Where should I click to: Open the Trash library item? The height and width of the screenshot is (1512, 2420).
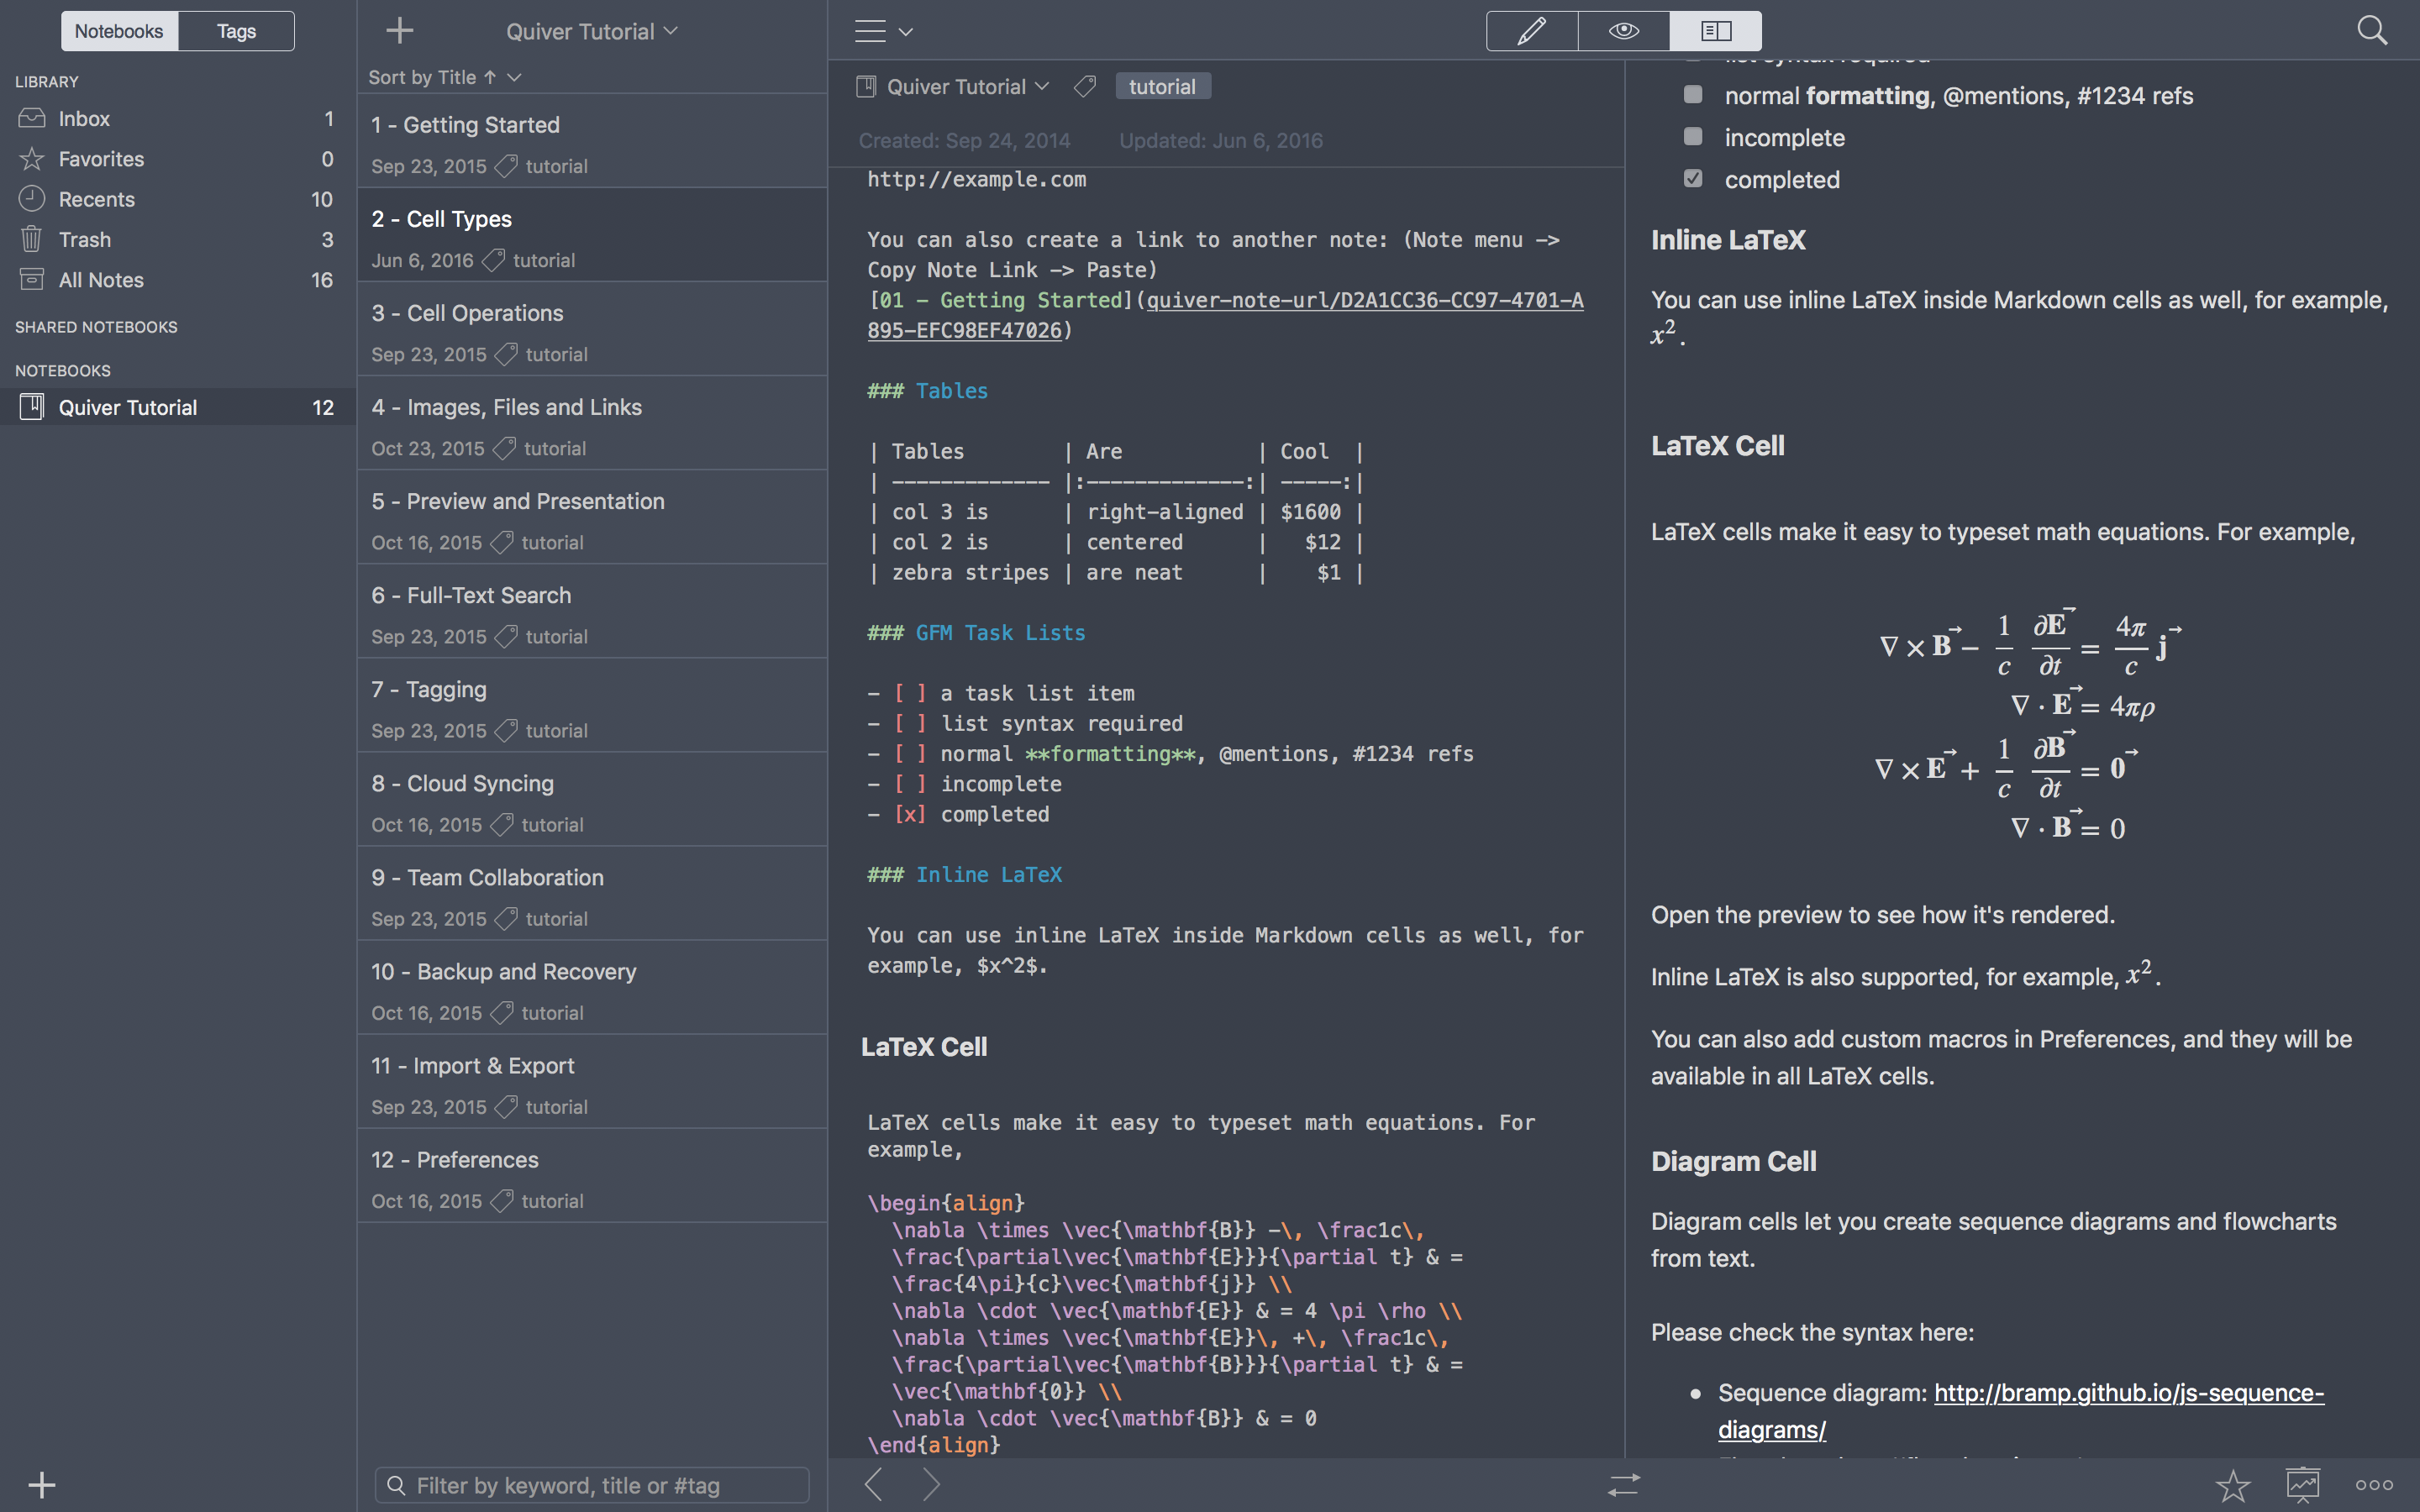[85, 240]
